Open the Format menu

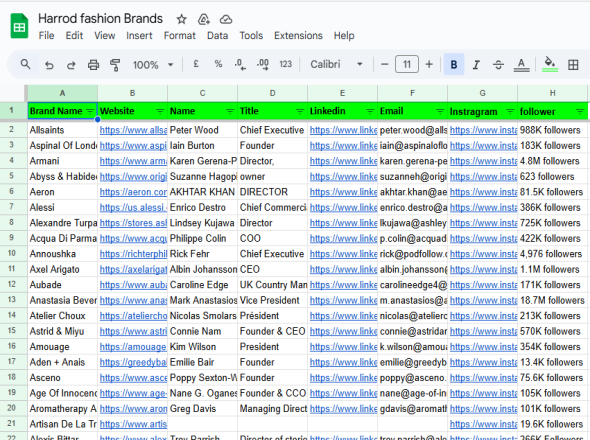pos(179,35)
